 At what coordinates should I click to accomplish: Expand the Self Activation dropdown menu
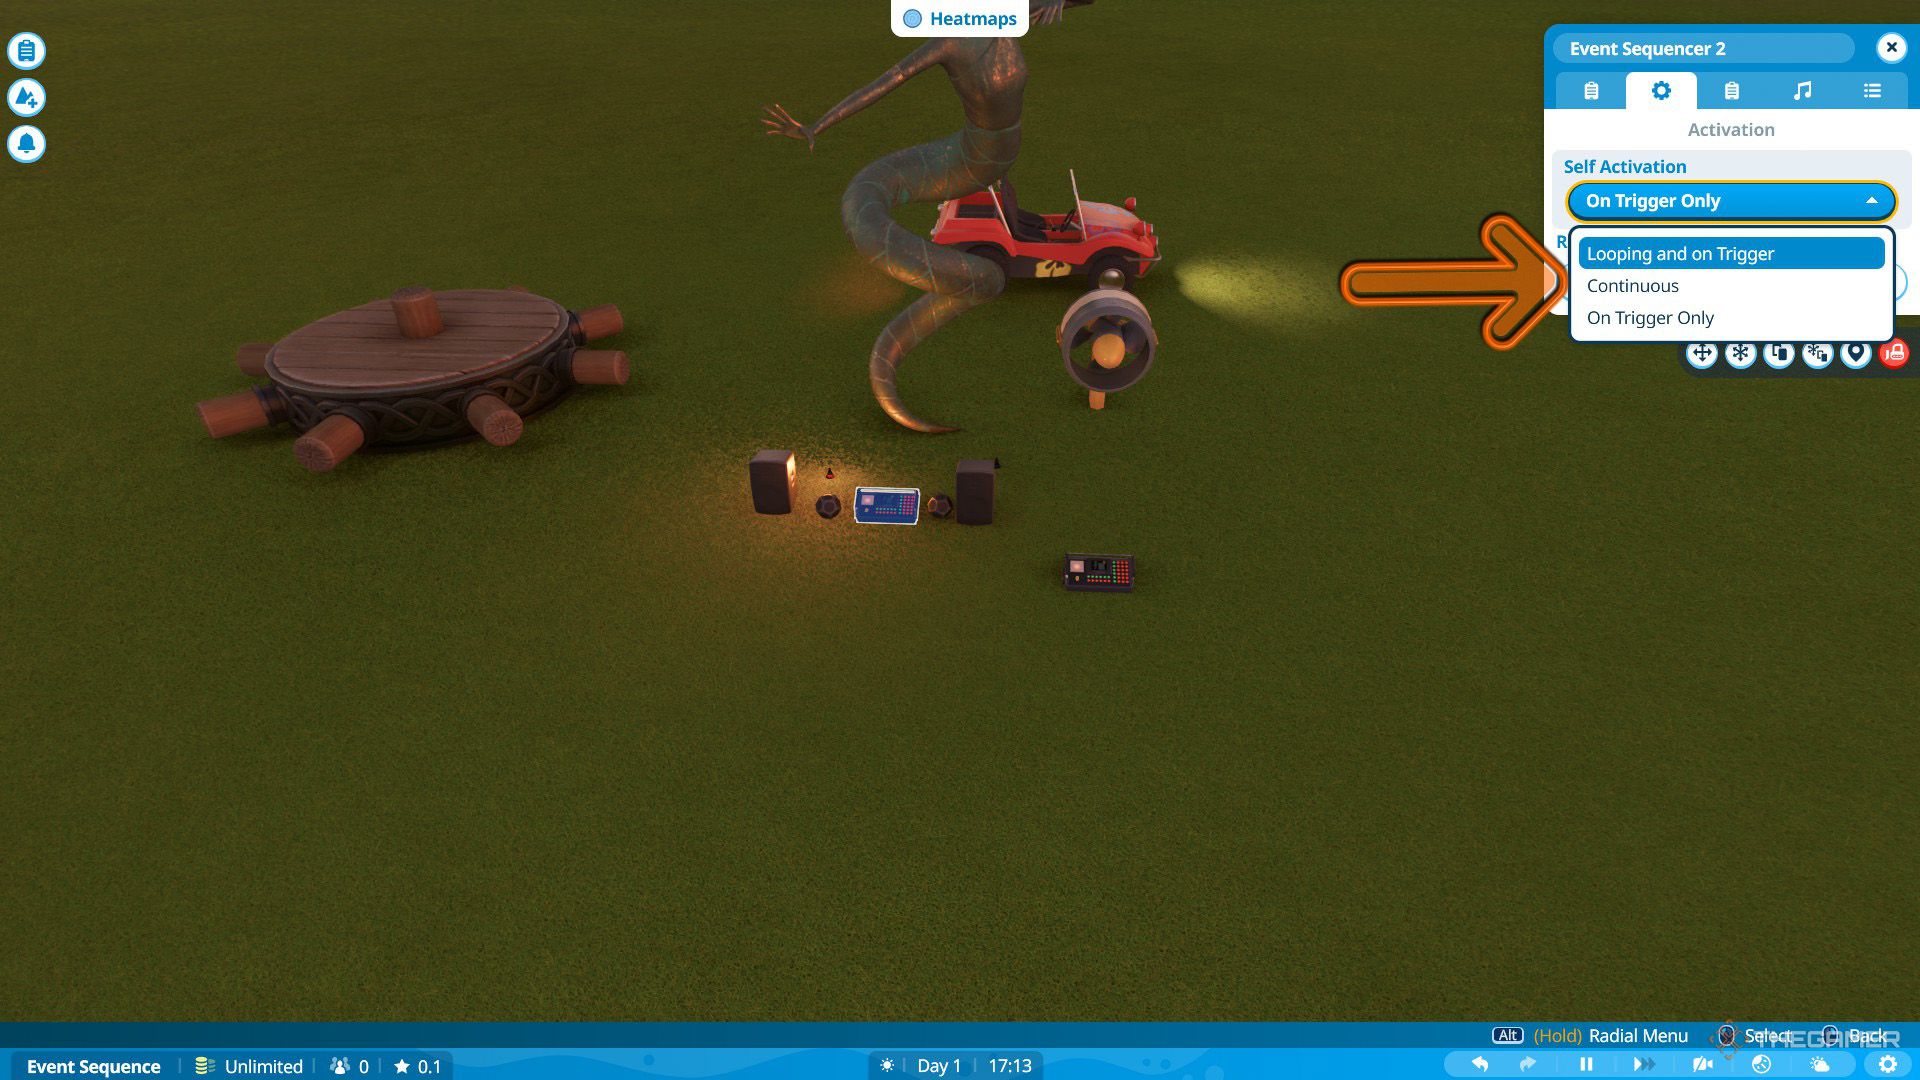coord(1729,199)
